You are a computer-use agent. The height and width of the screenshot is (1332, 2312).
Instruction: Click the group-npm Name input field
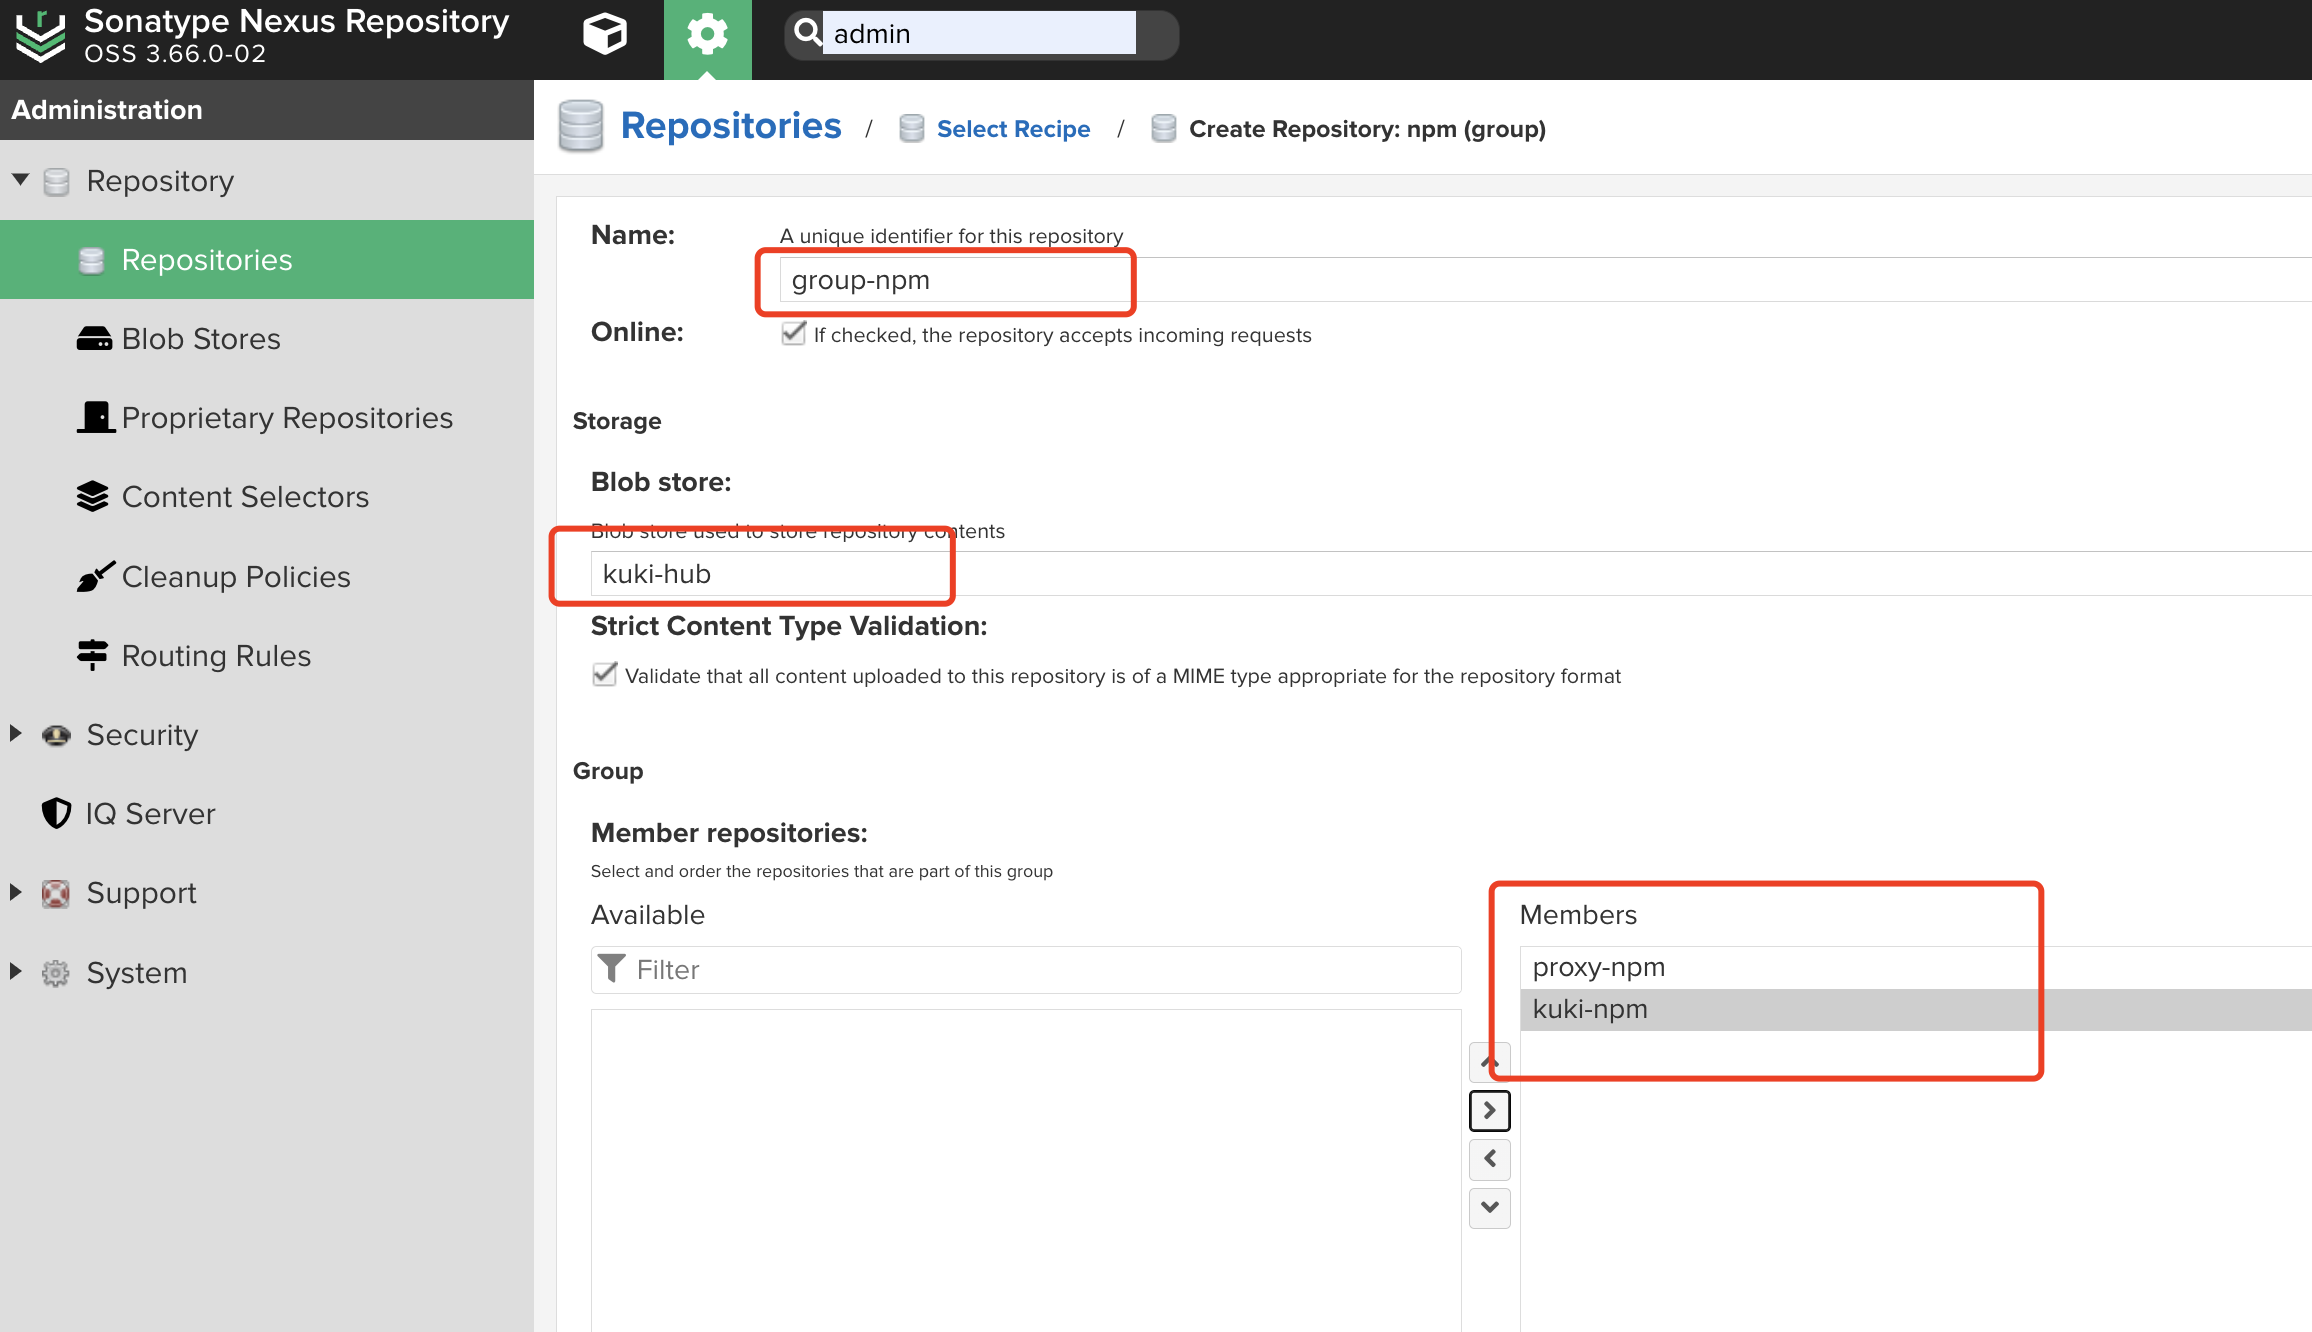coord(1545,280)
